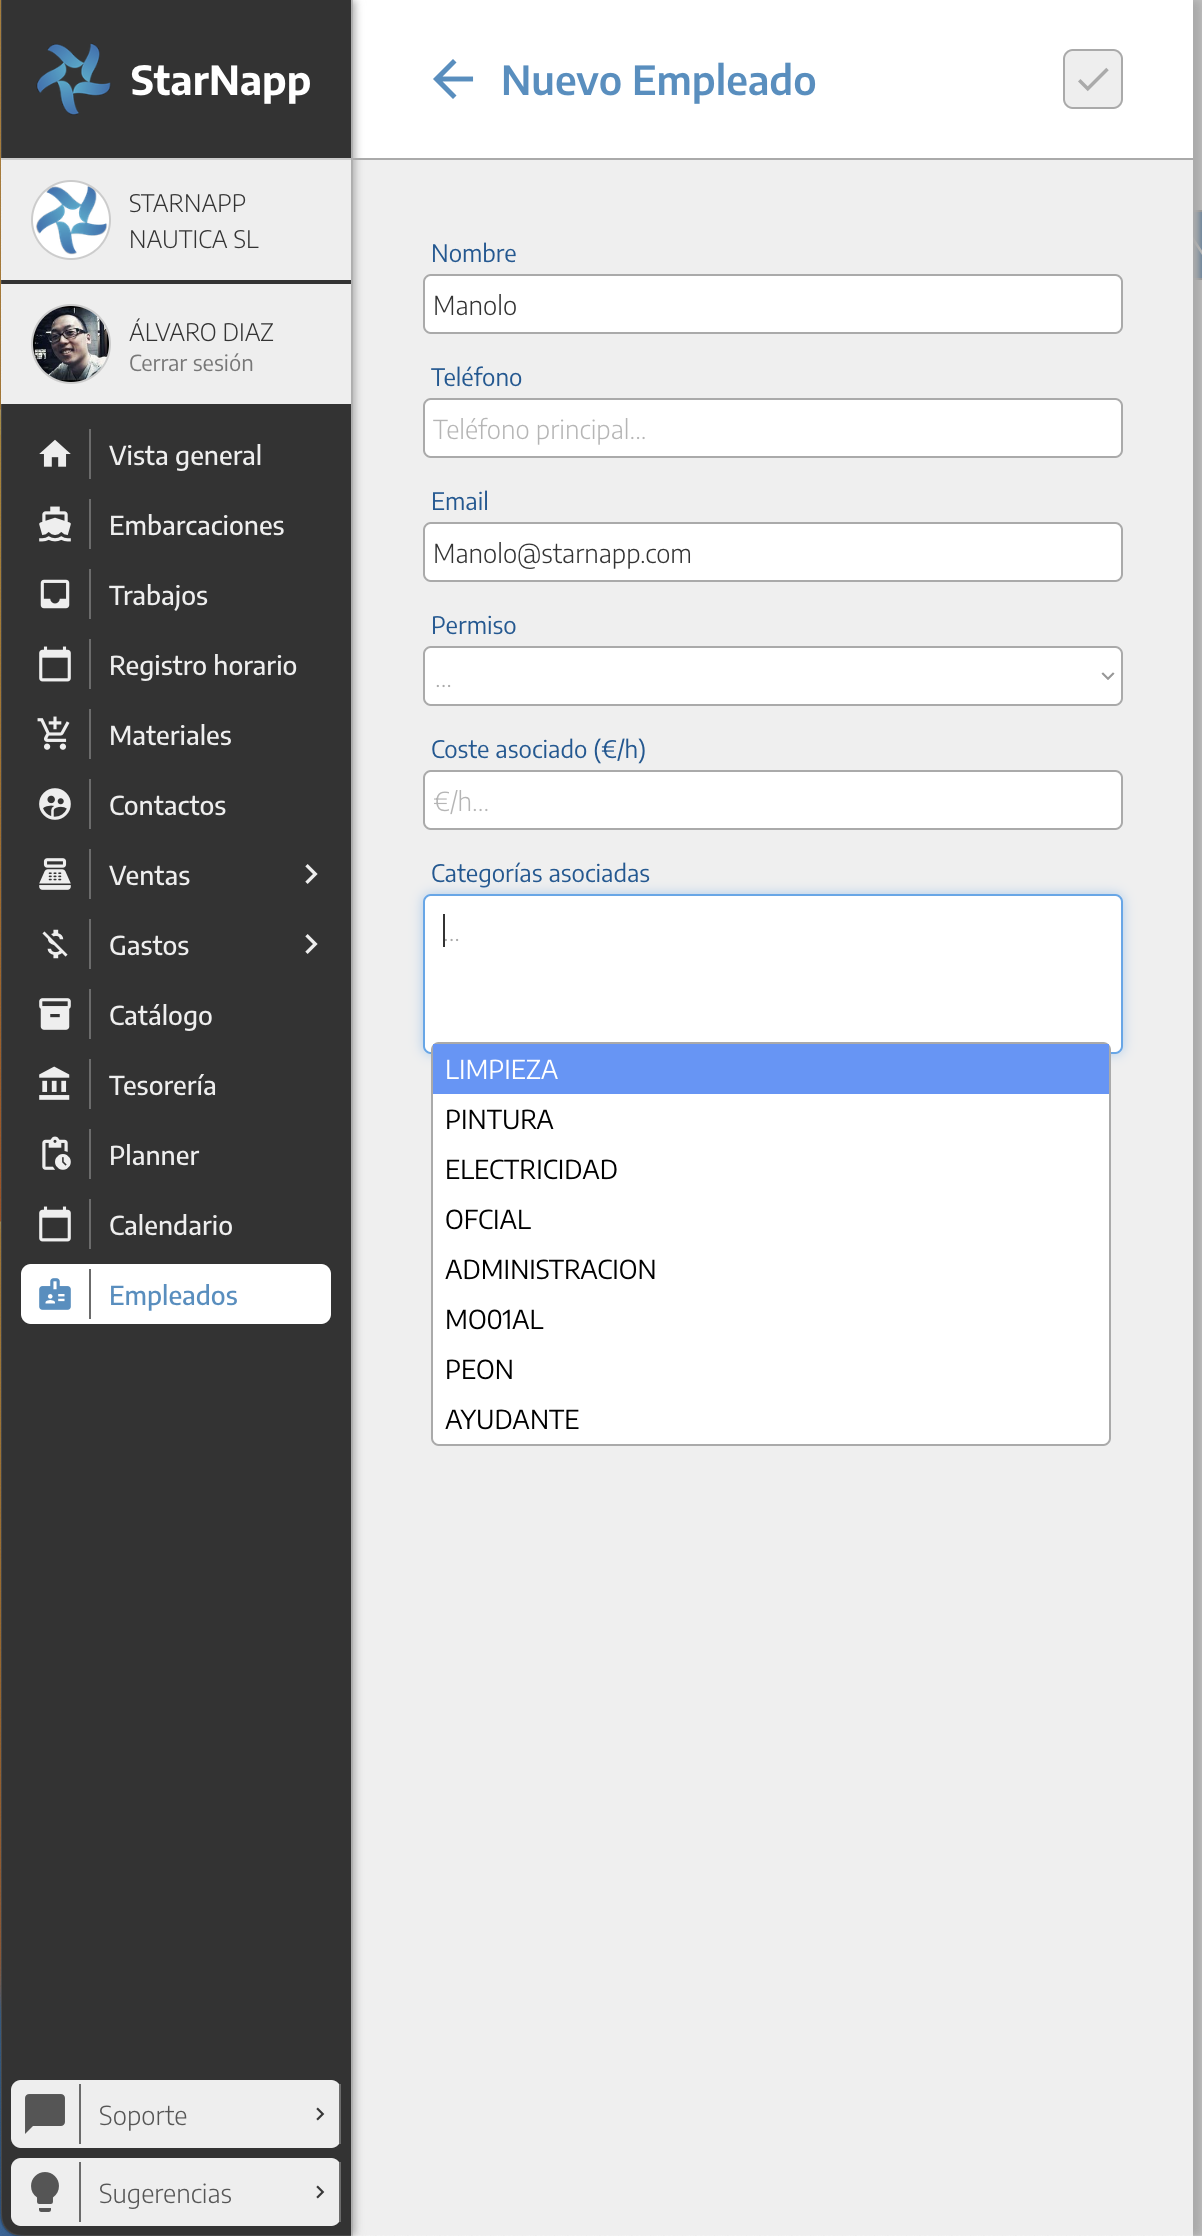Open Registro horario in the sidebar
The image size is (1202, 2236).
pos(202,665)
